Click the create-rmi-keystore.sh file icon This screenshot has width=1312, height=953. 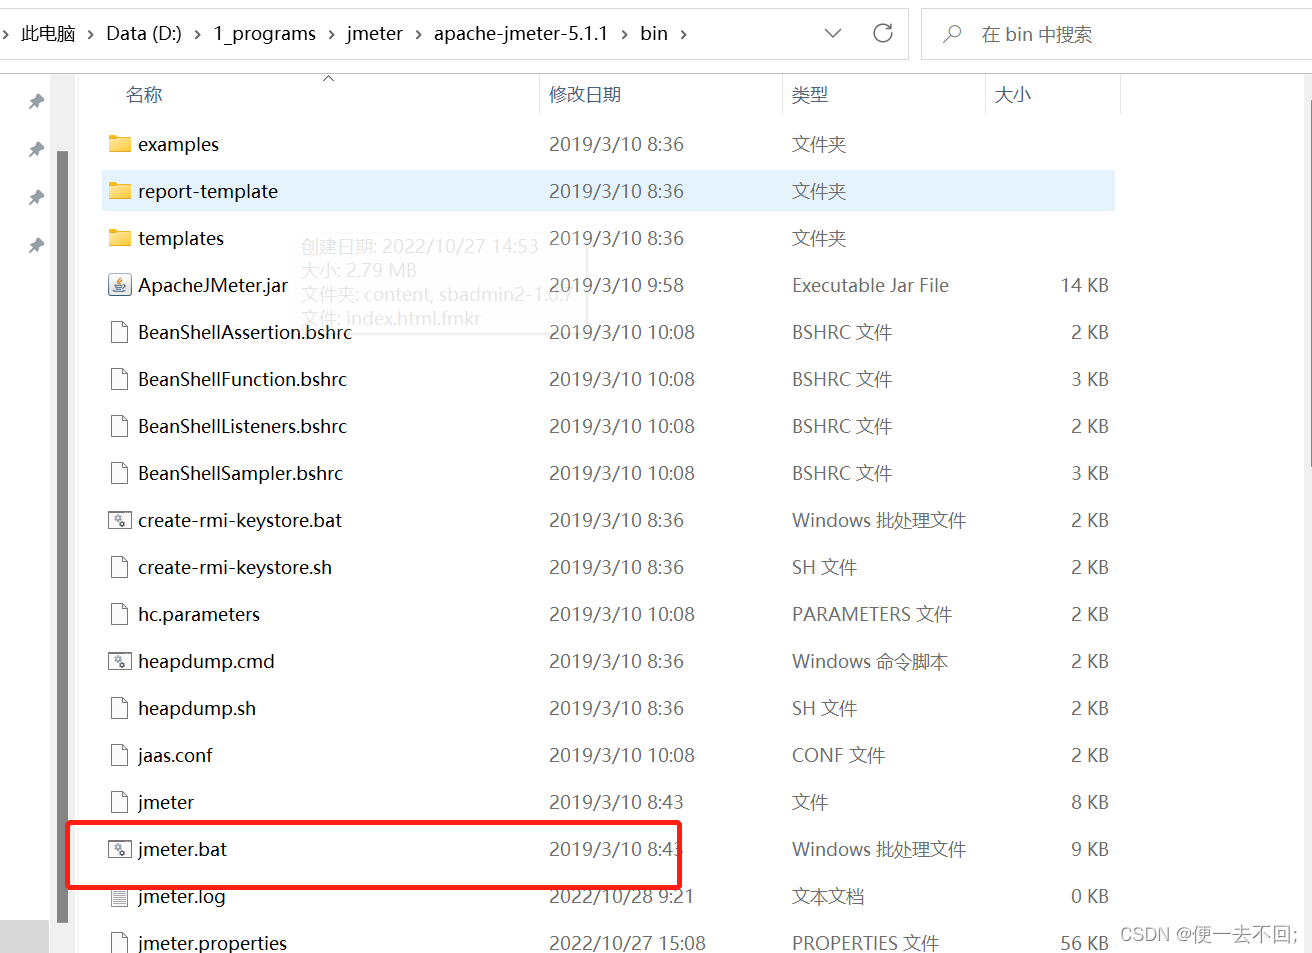pyautogui.click(x=120, y=567)
